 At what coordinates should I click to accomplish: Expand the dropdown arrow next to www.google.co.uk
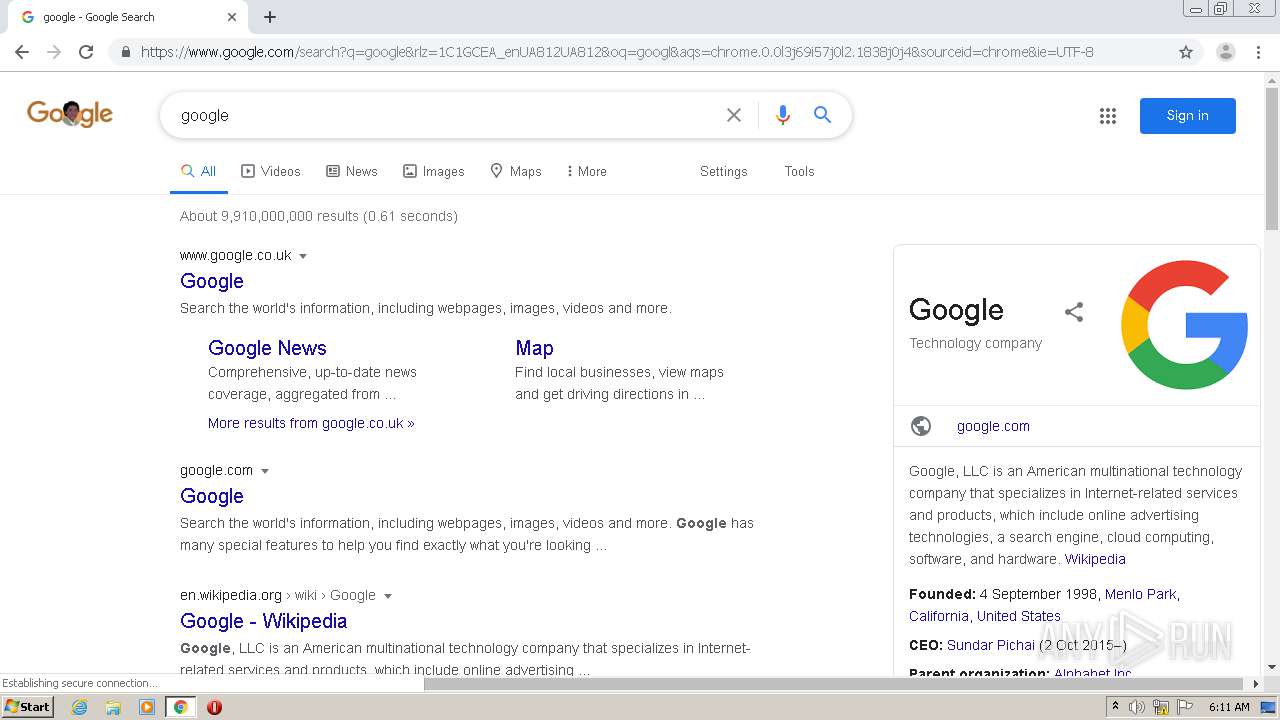pos(303,256)
